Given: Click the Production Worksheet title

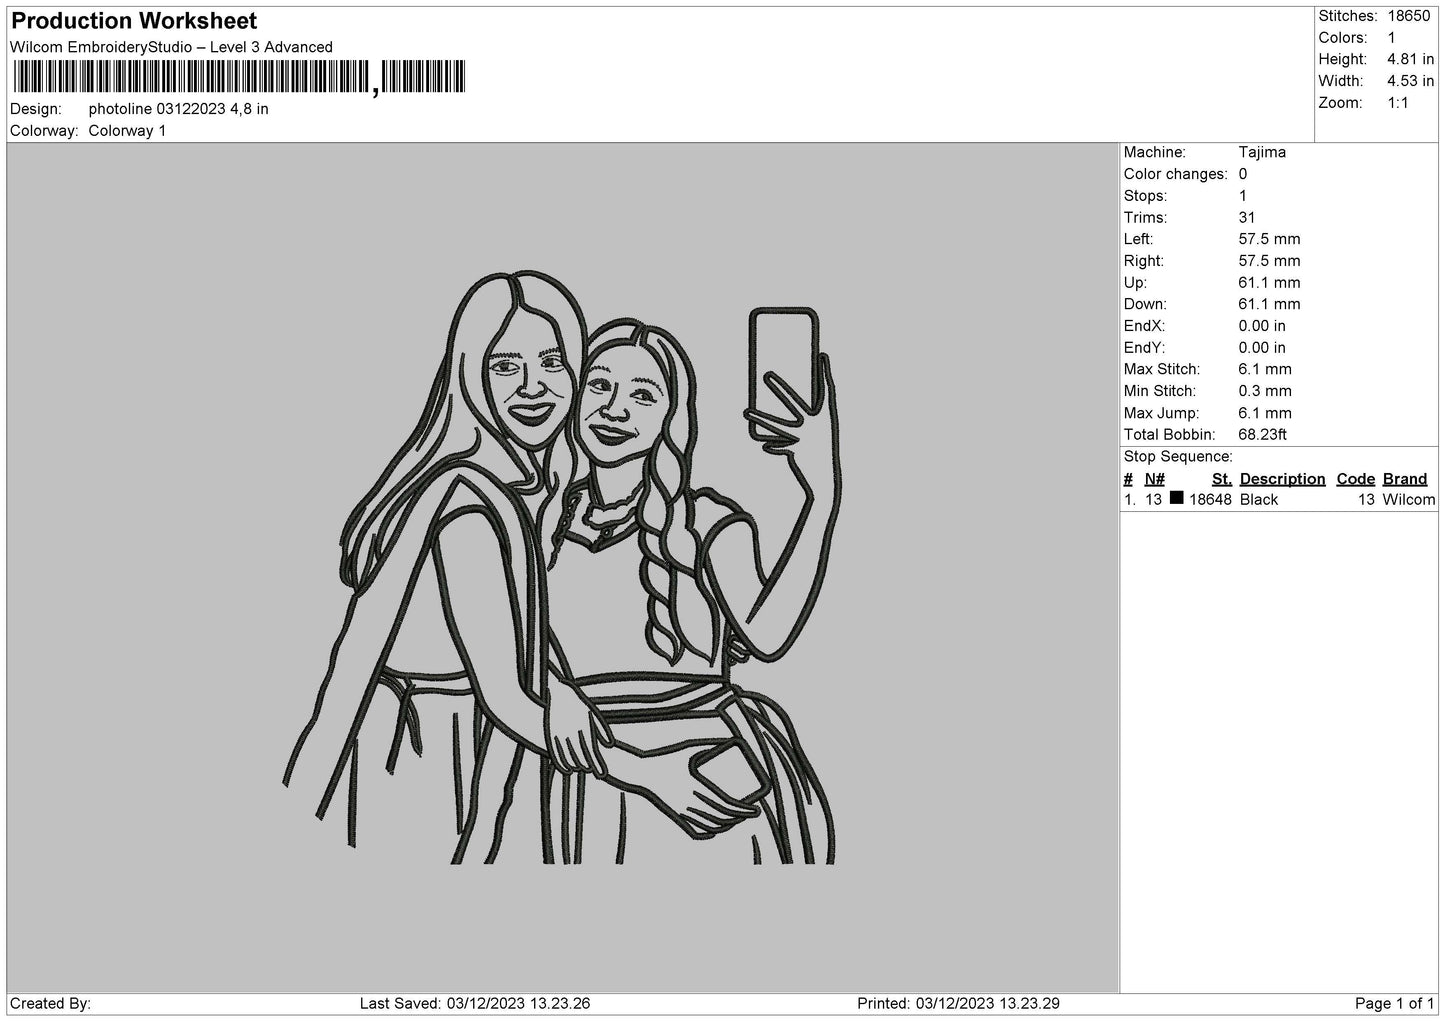Looking at the screenshot, I should tap(134, 21).
